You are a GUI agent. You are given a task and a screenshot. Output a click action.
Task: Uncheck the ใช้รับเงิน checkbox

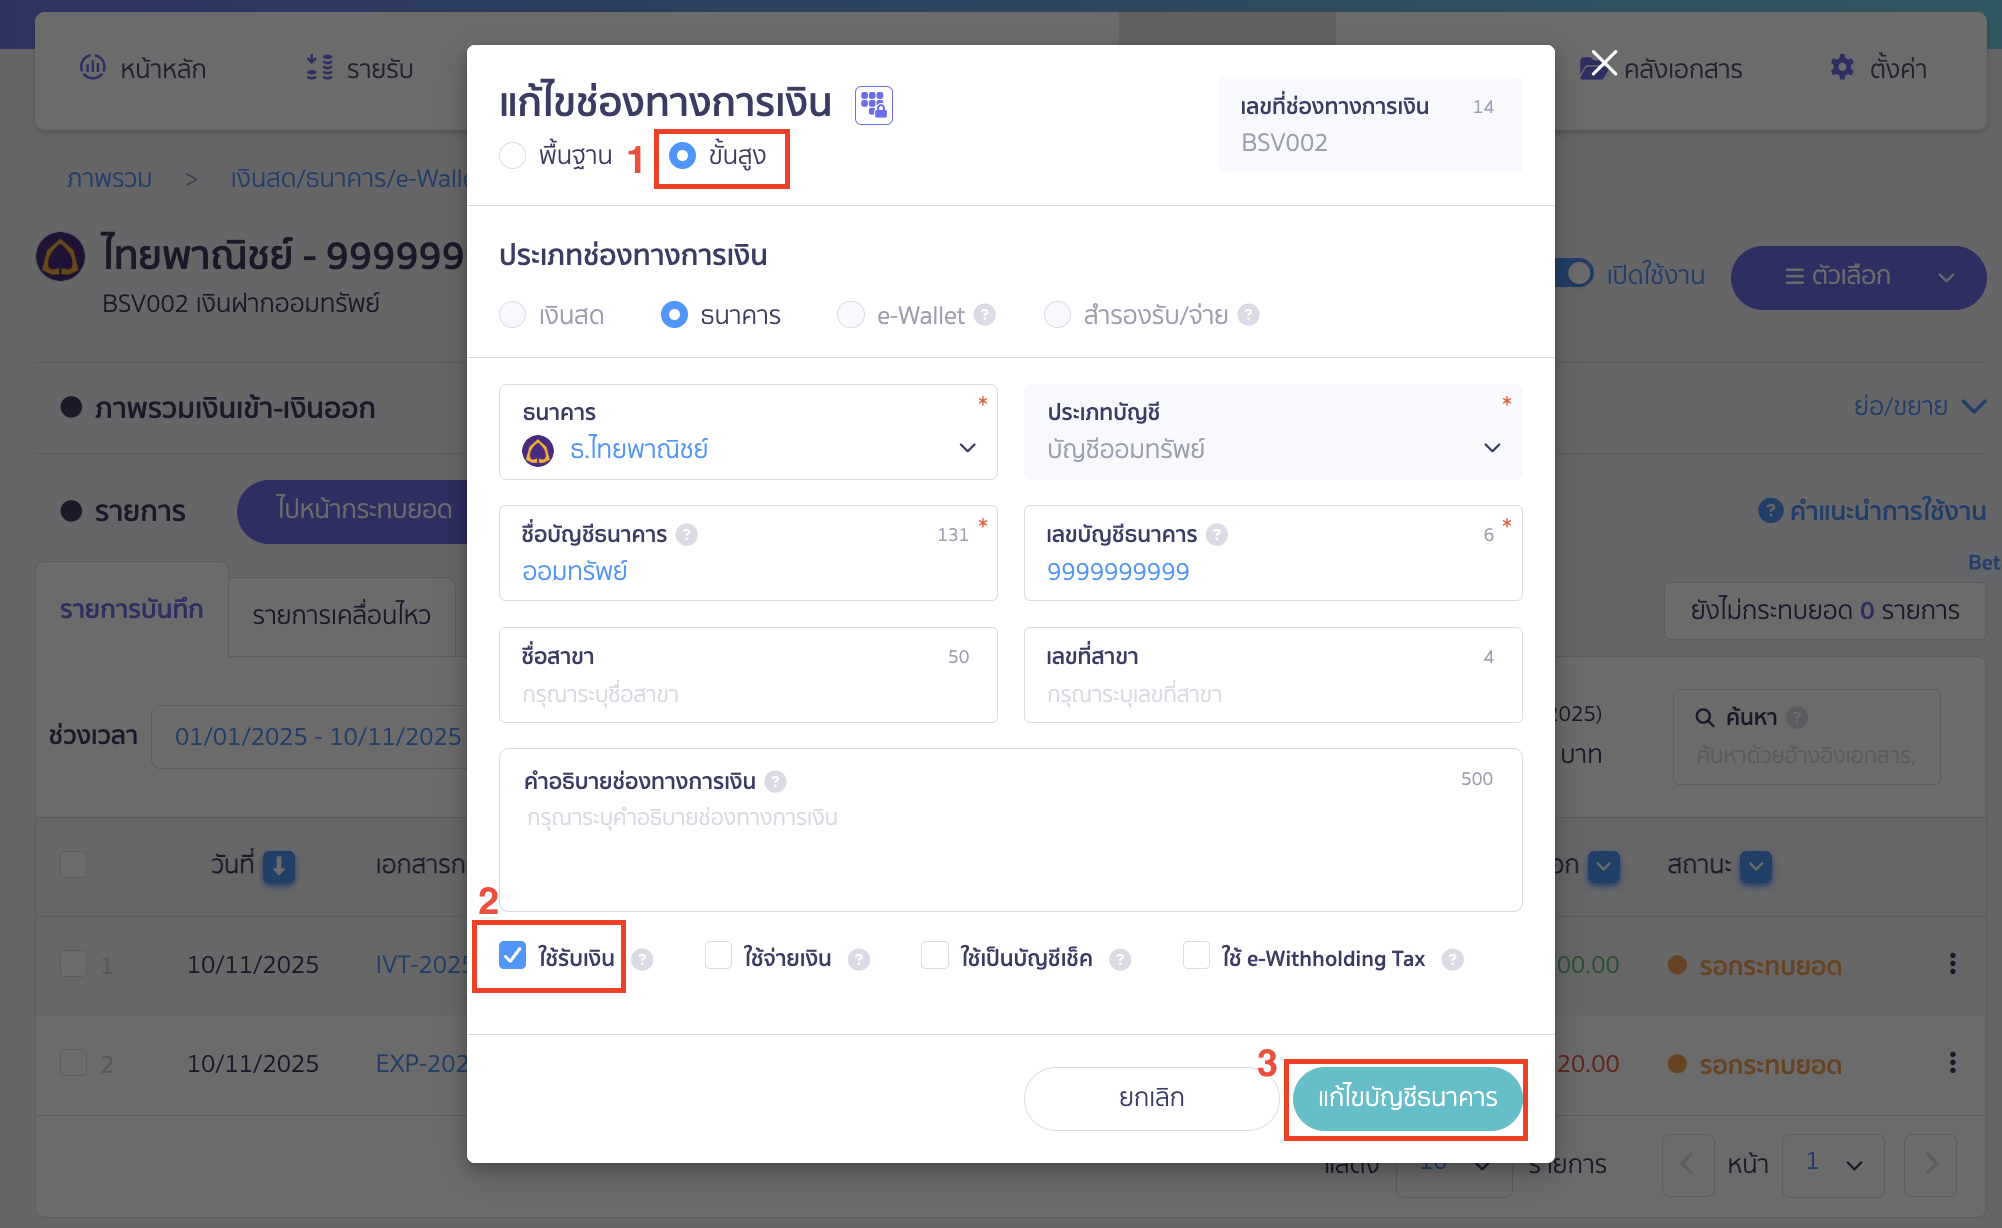pyautogui.click(x=514, y=957)
